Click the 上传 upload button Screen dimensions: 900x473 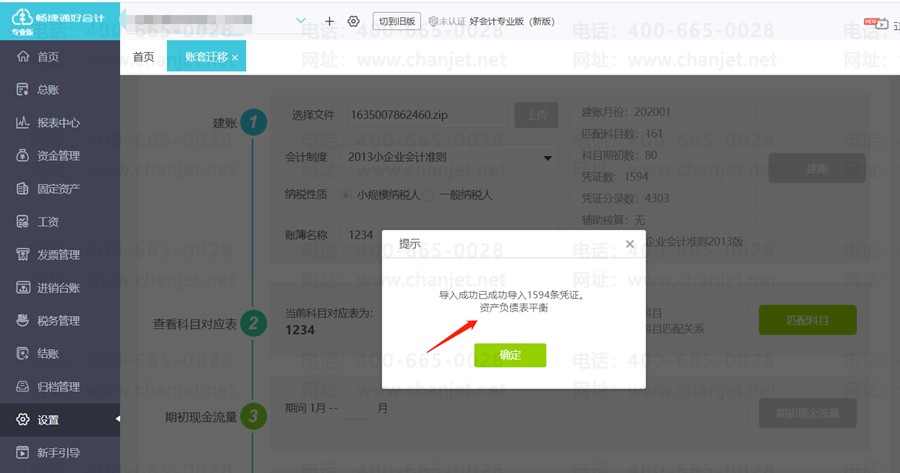tap(536, 115)
